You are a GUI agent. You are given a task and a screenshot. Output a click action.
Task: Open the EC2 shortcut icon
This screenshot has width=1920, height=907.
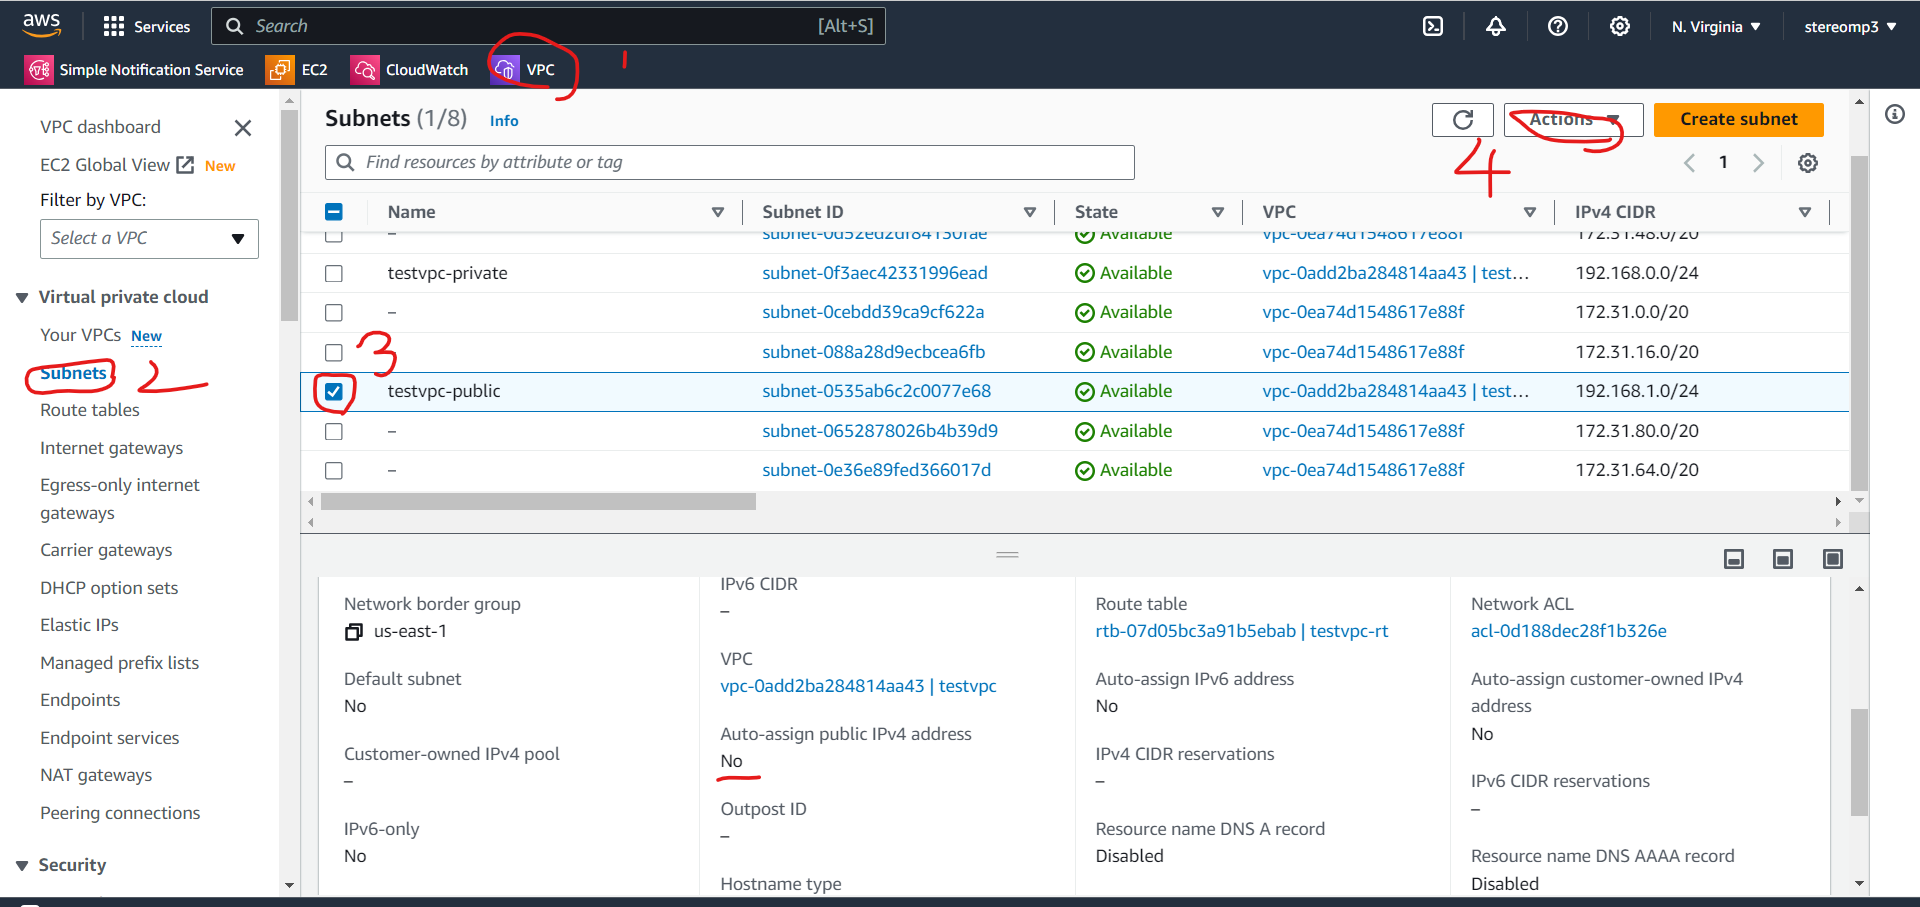[279, 69]
